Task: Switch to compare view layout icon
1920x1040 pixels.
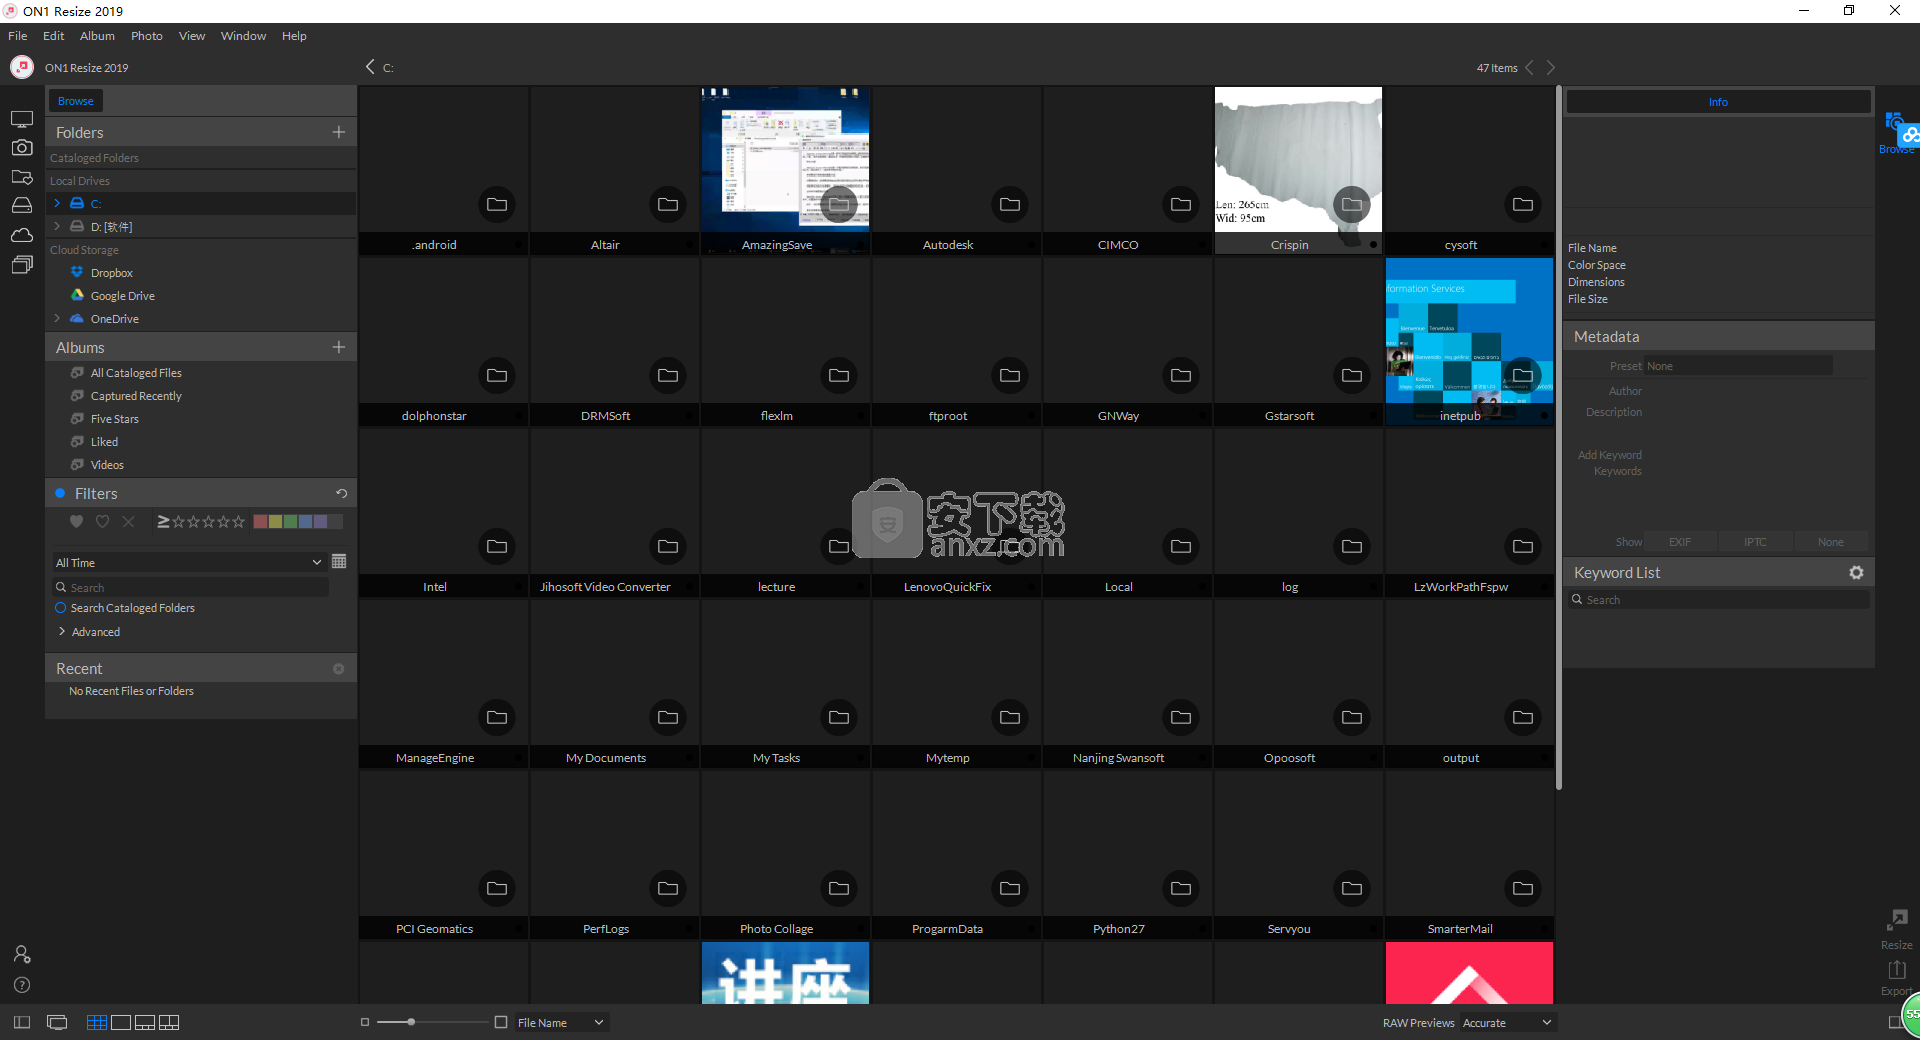Action: [169, 1022]
